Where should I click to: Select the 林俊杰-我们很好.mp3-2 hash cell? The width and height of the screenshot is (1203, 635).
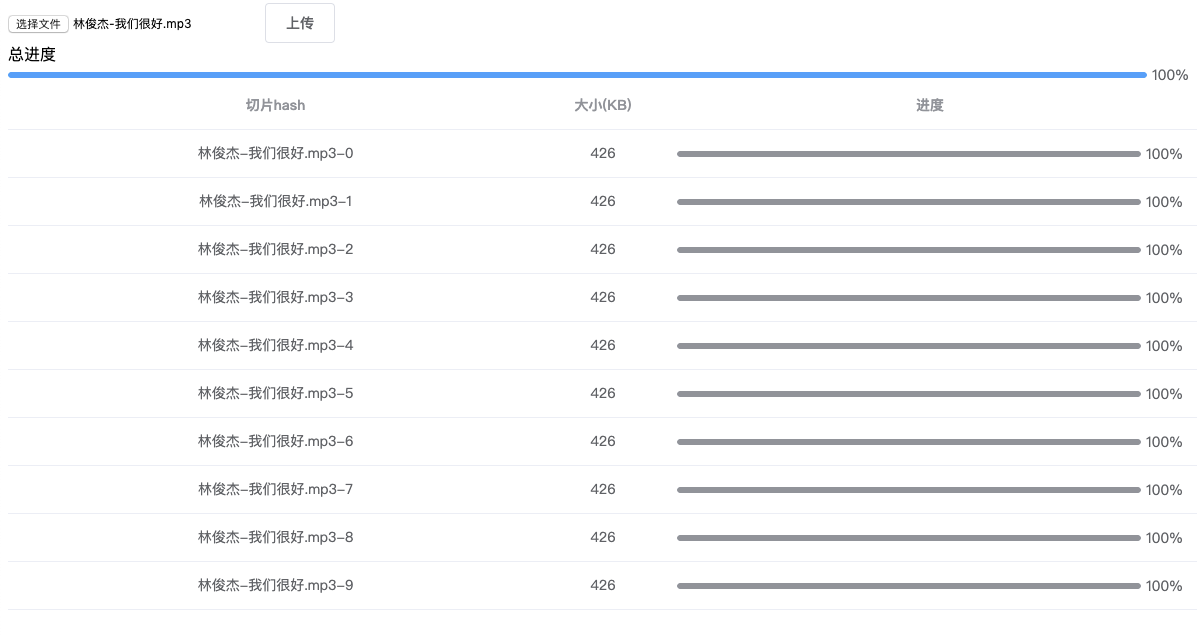tap(275, 250)
